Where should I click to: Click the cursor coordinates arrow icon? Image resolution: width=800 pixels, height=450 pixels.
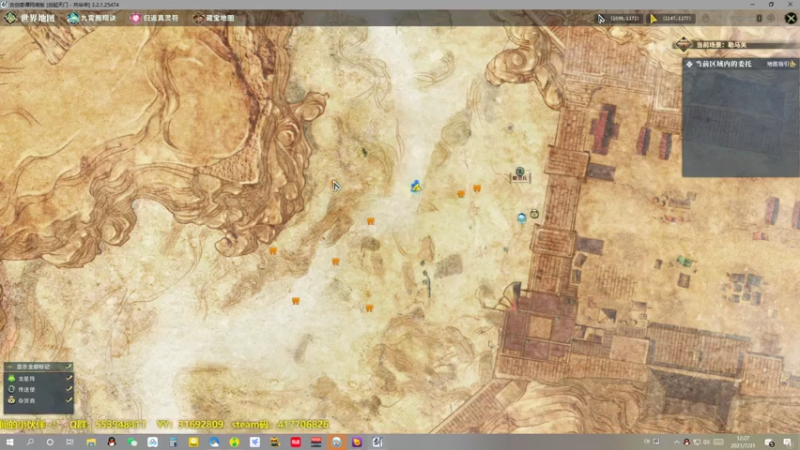tap(601, 19)
